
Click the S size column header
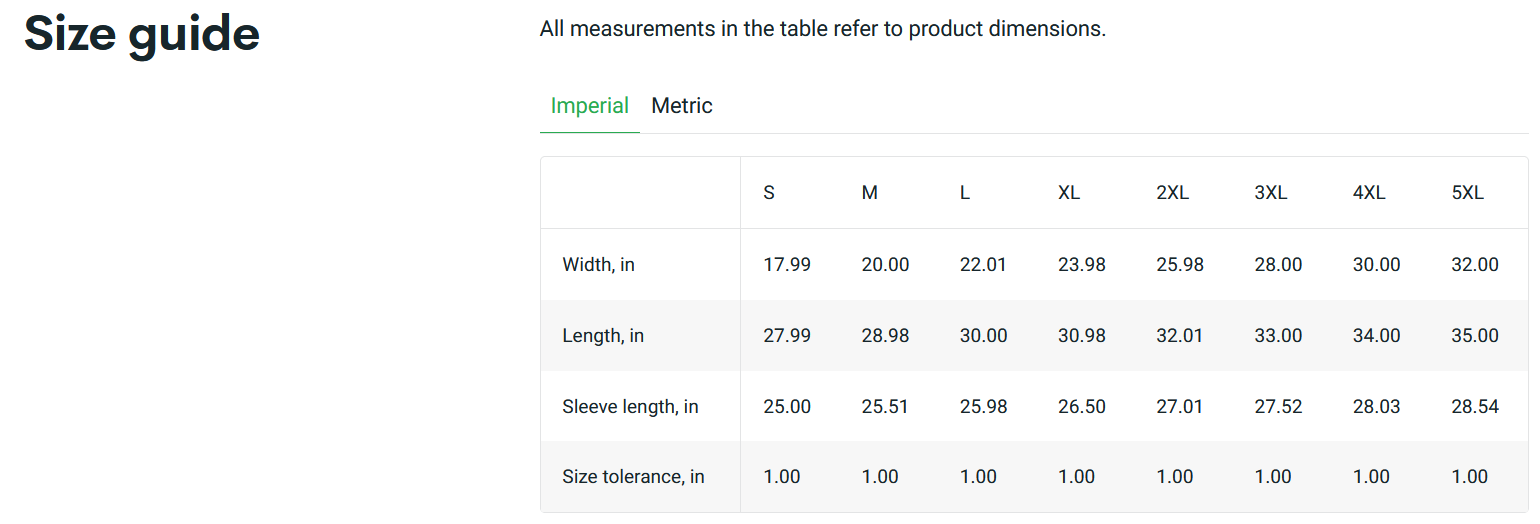pyautogui.click(x=769, y=193)
